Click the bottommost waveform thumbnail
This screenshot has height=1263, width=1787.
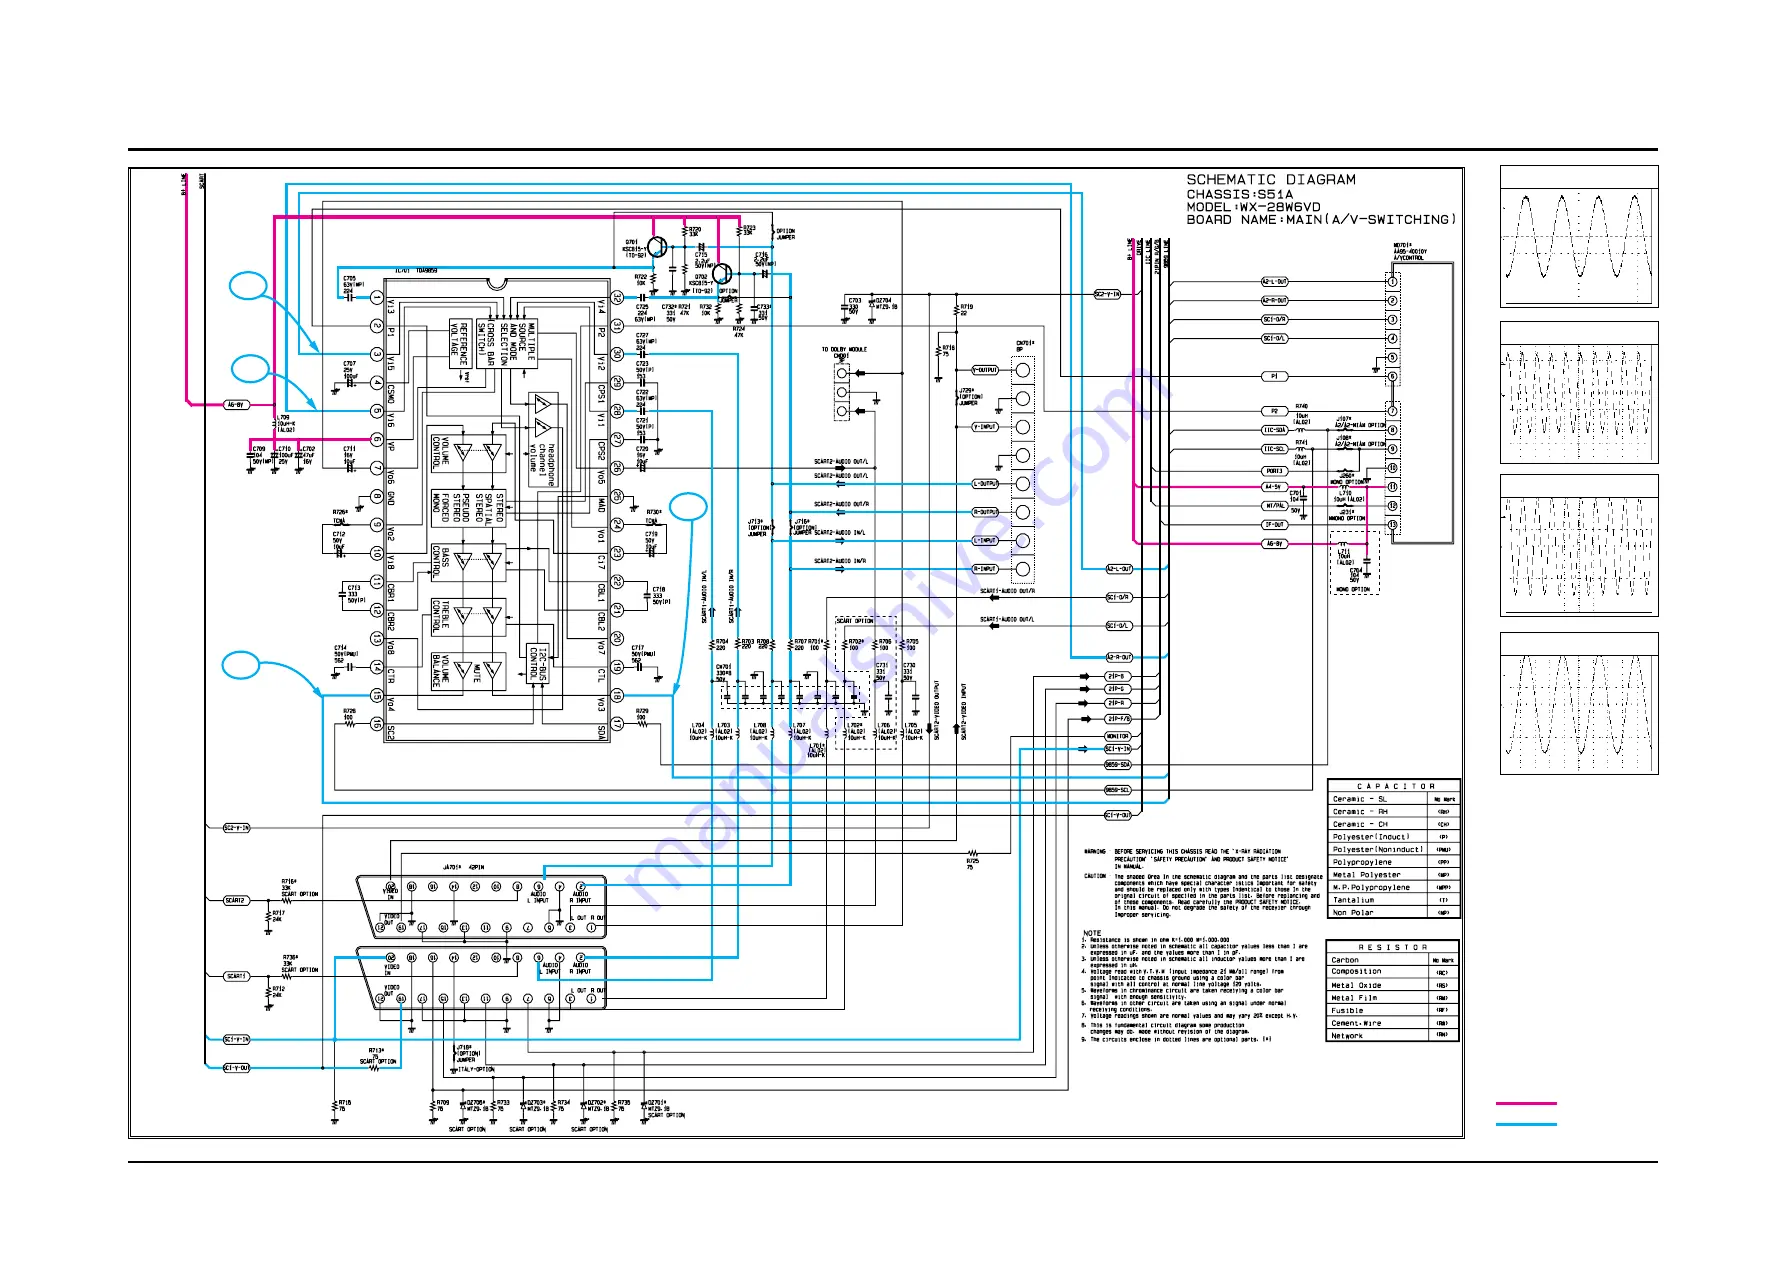click(1579, 704)
